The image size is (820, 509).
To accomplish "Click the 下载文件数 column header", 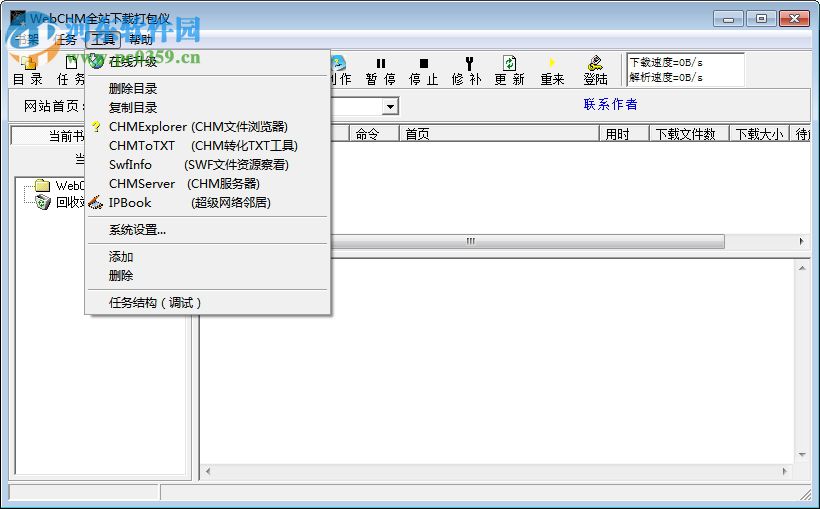I will [x=689, y=134].
